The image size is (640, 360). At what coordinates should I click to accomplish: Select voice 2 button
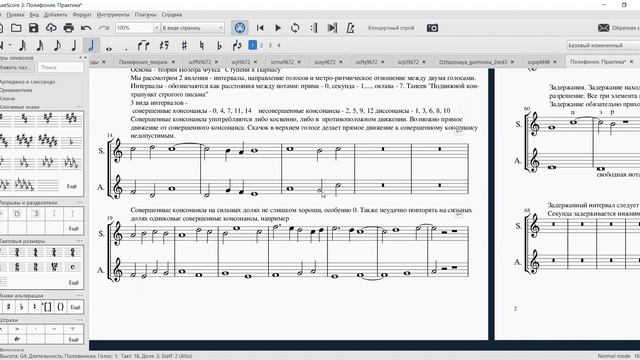[x=261, y=45]
